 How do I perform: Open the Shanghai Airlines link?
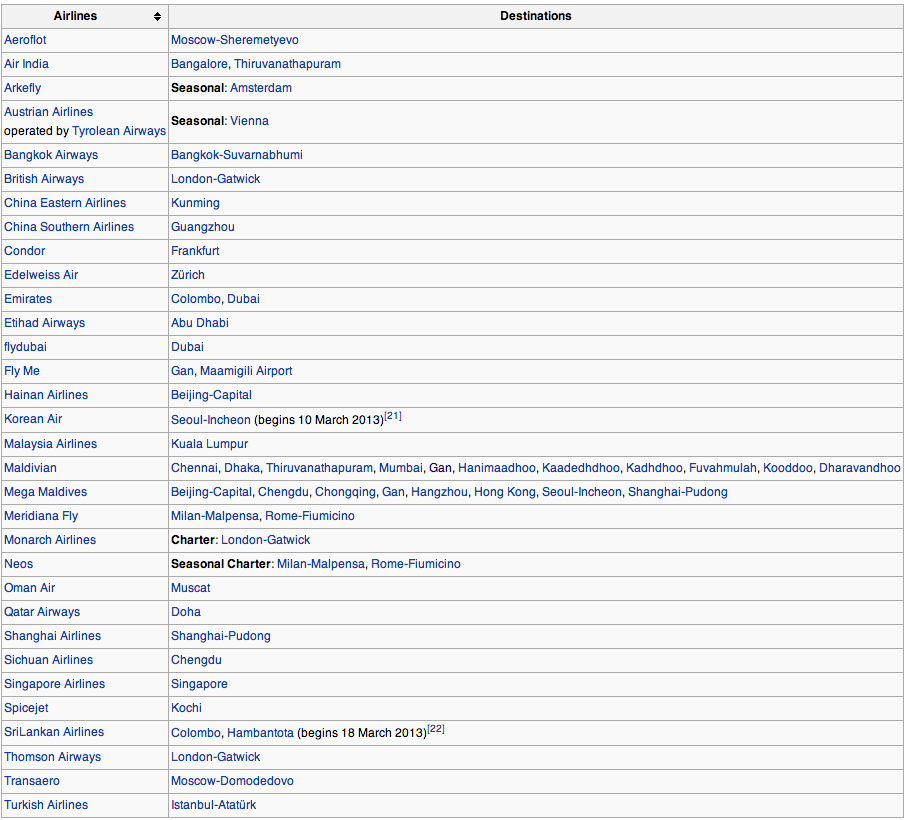53,636
